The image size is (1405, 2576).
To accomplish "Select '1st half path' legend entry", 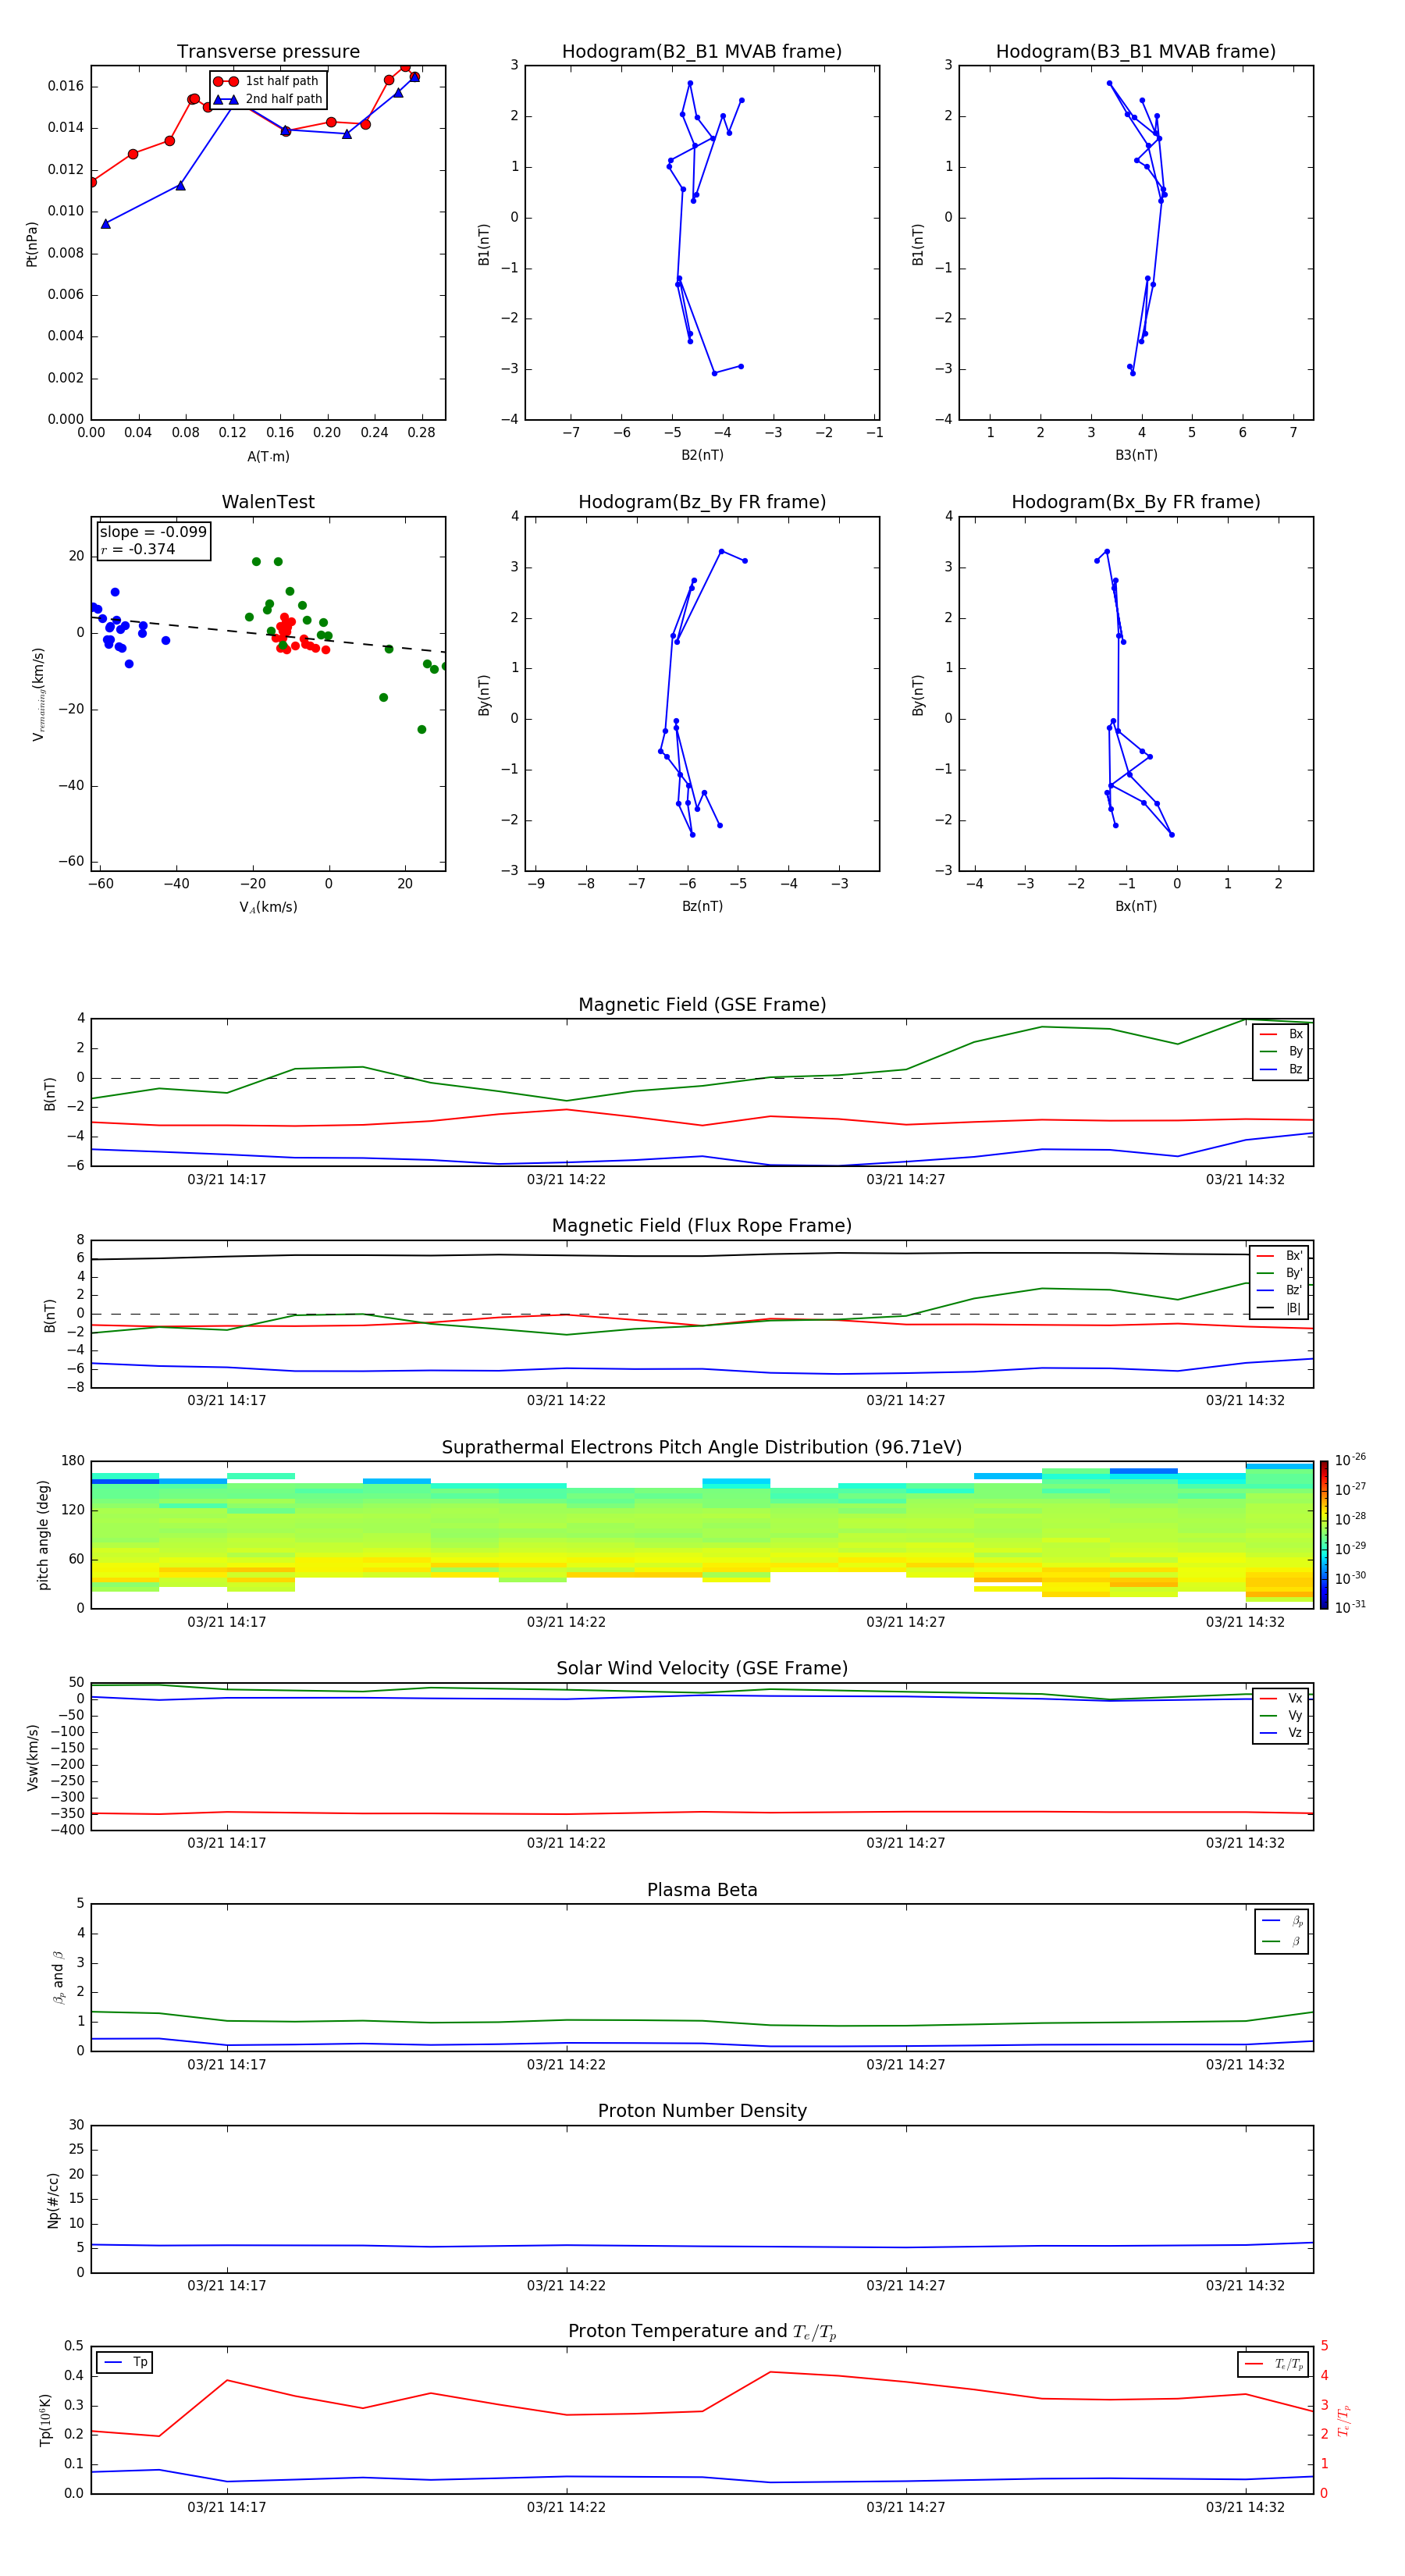I will coord(266,81).
